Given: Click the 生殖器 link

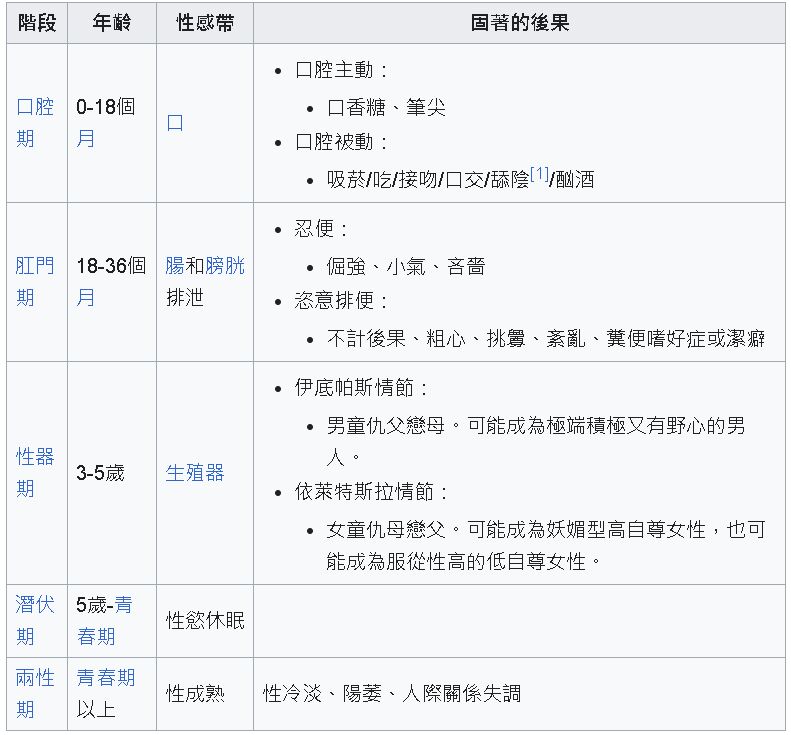Looking at the screenshot, I should click(195, 473).
